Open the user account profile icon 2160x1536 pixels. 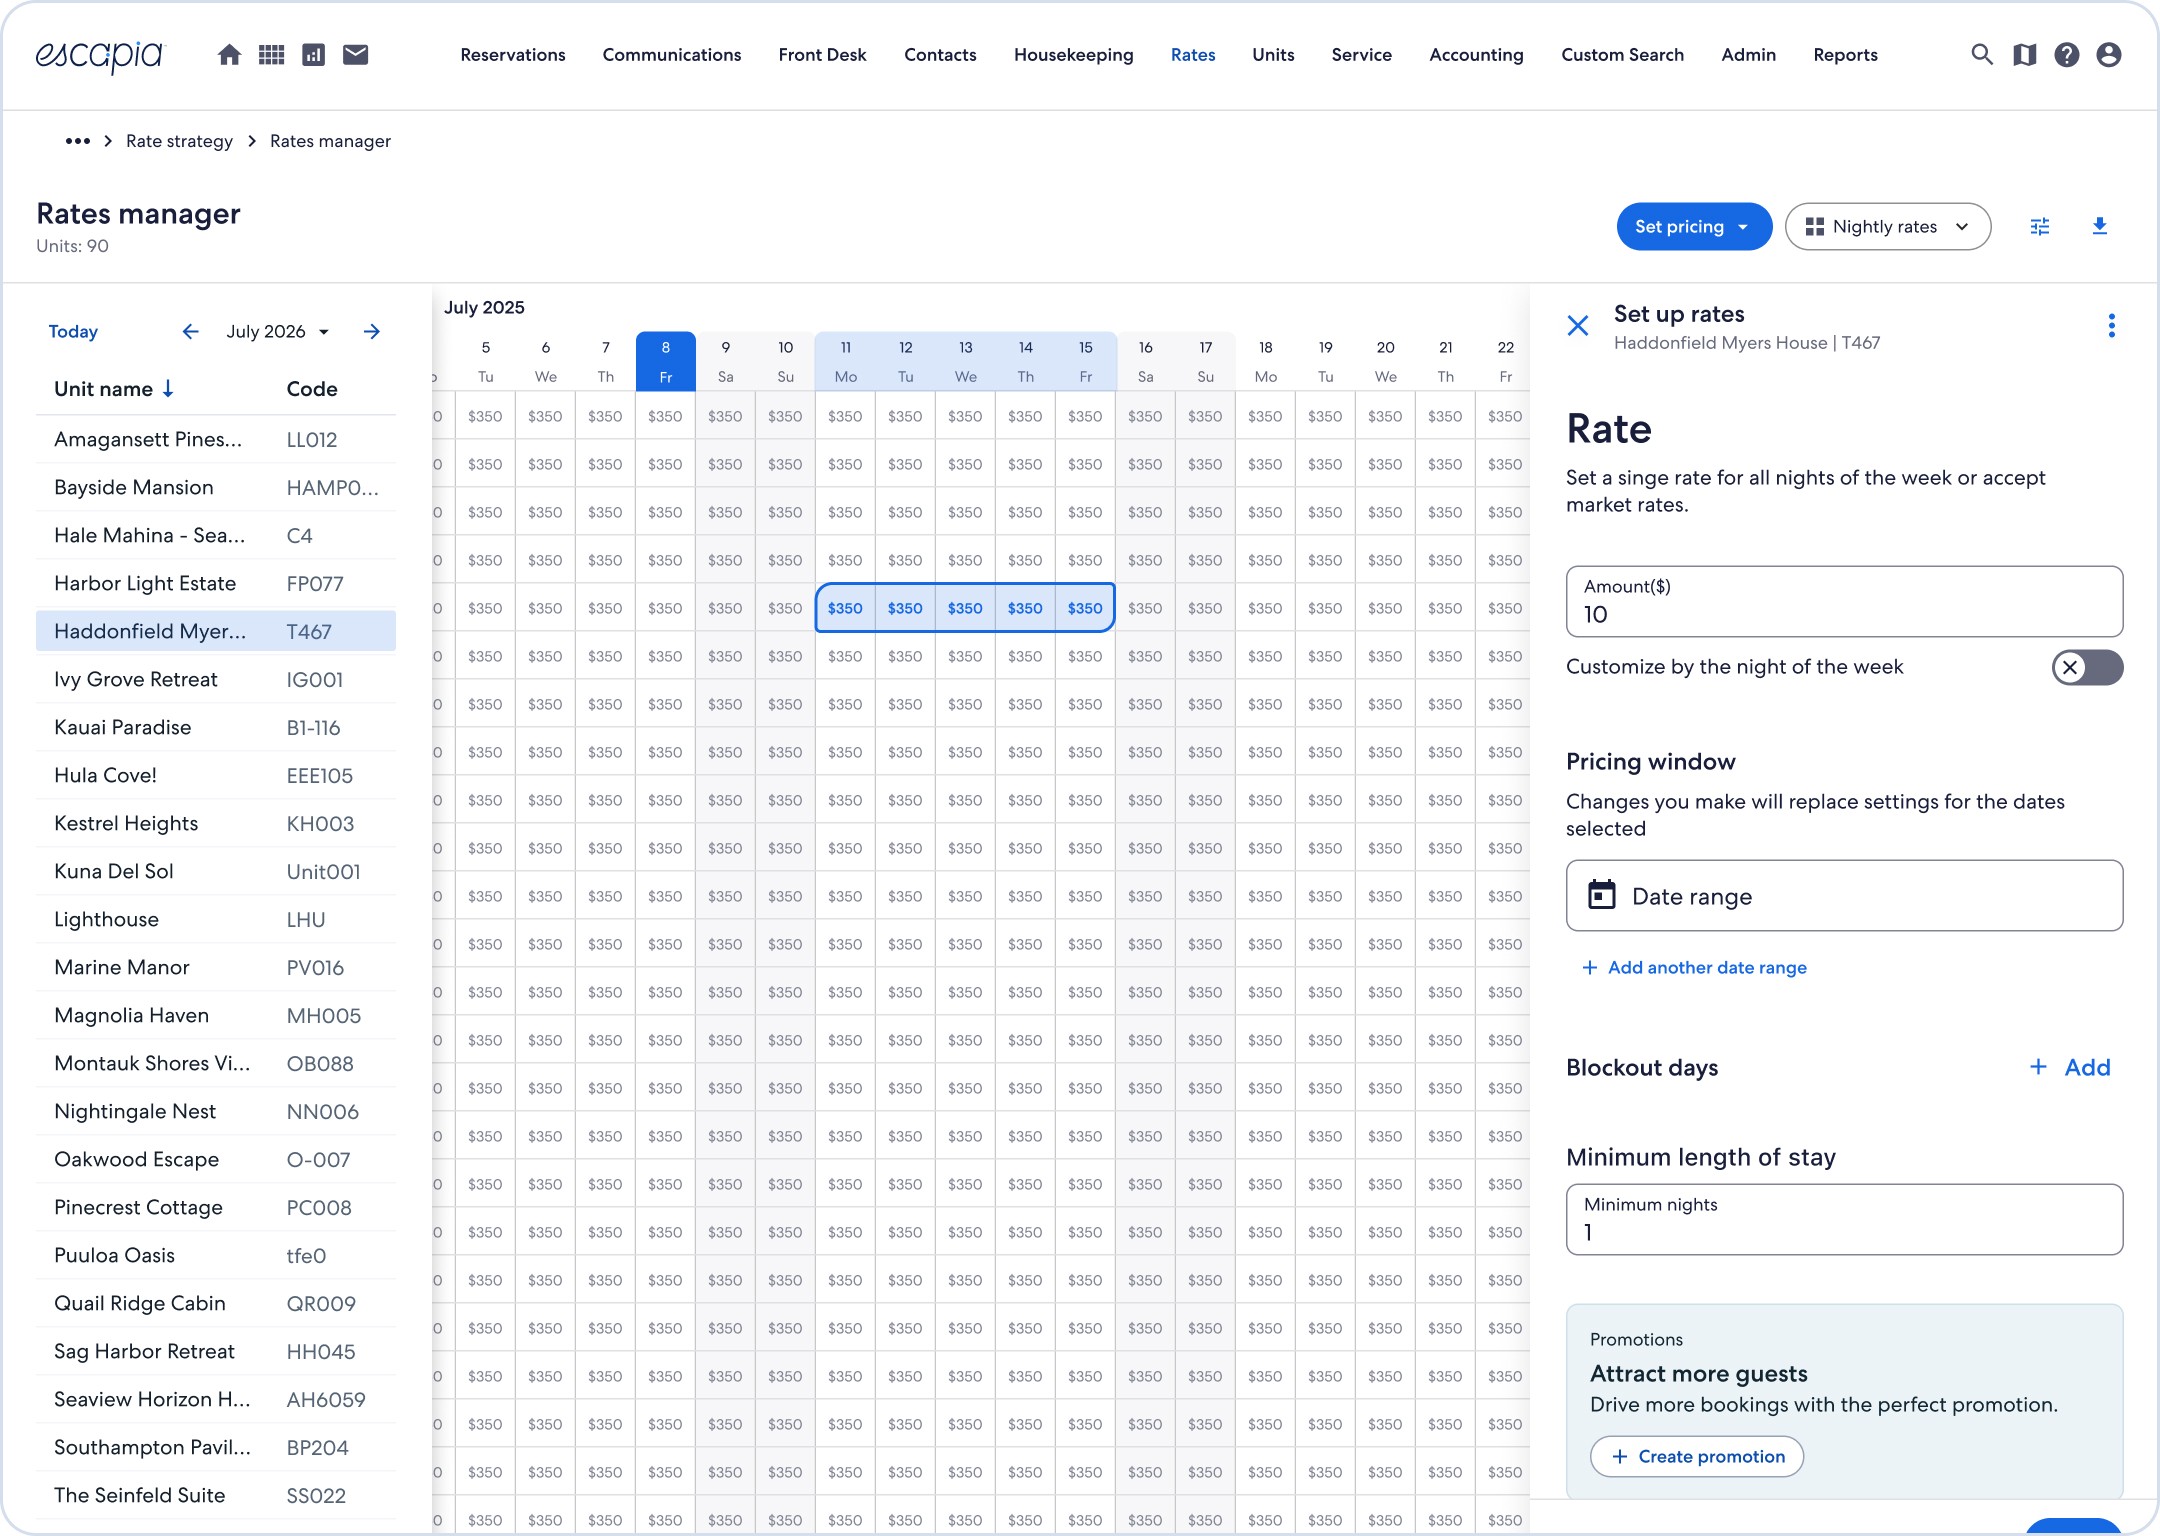click(2109, 55)
